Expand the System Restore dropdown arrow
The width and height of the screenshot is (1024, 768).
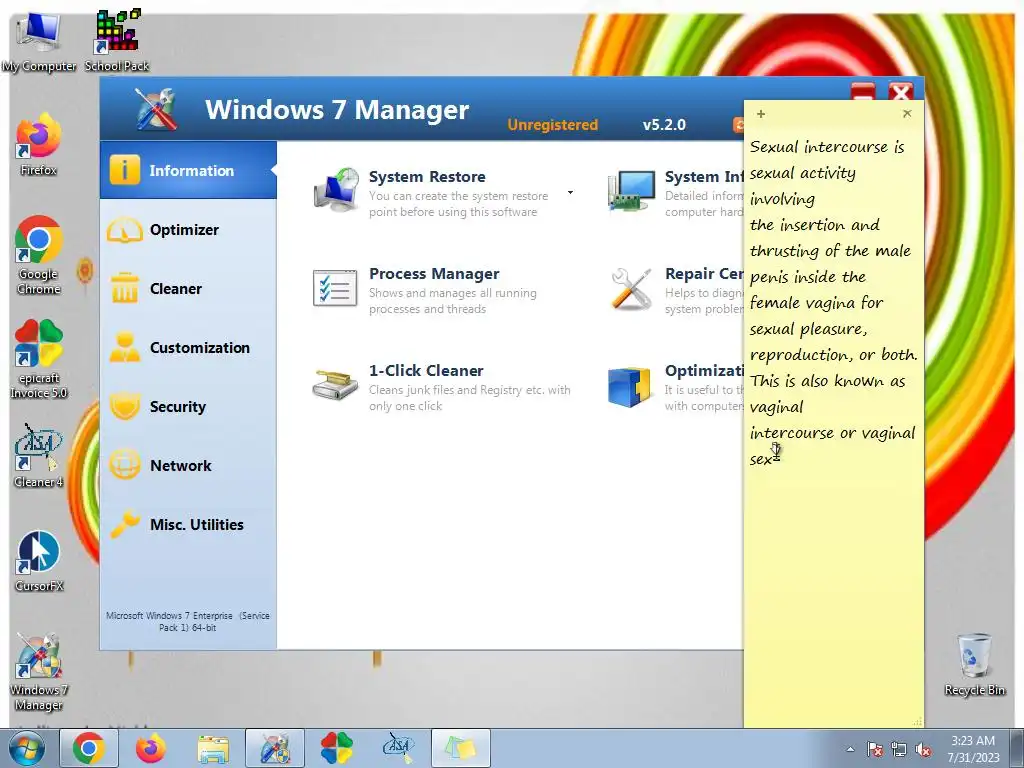click(x=570, y=193)
